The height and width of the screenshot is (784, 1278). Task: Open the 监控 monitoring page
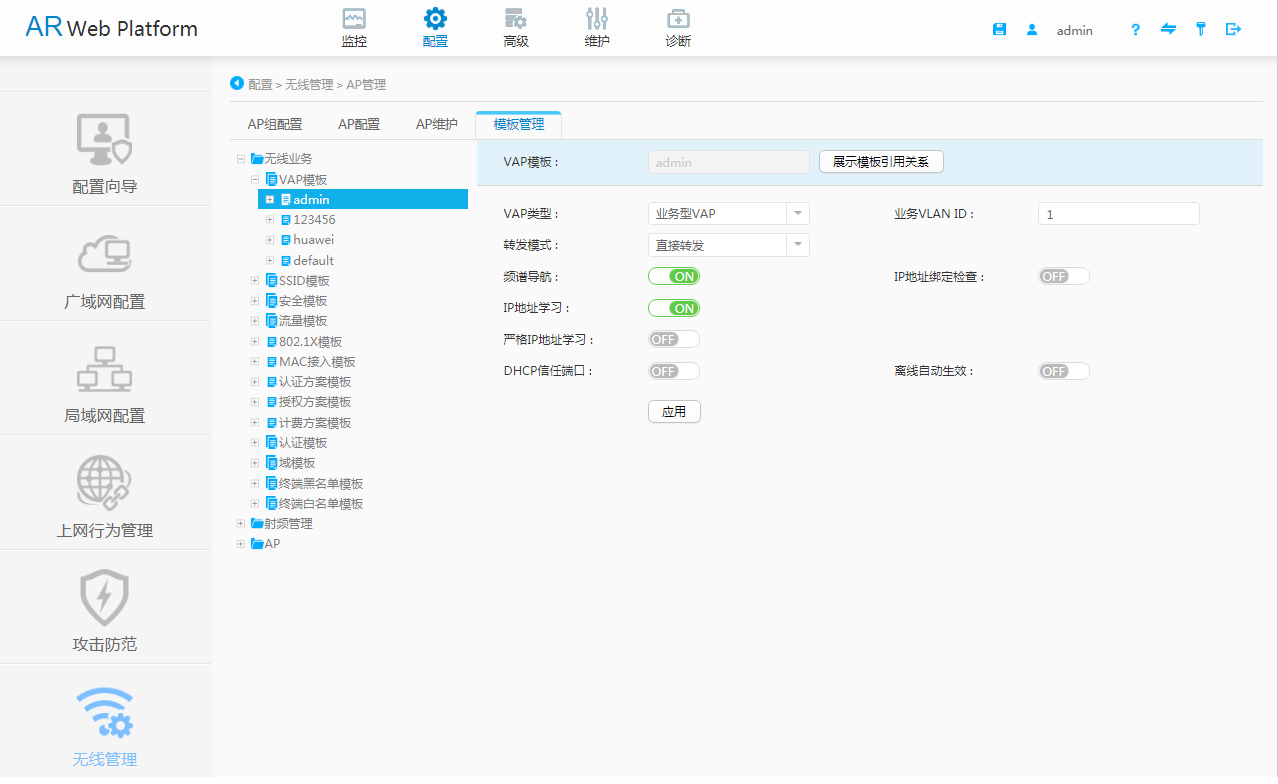point(353,27)
